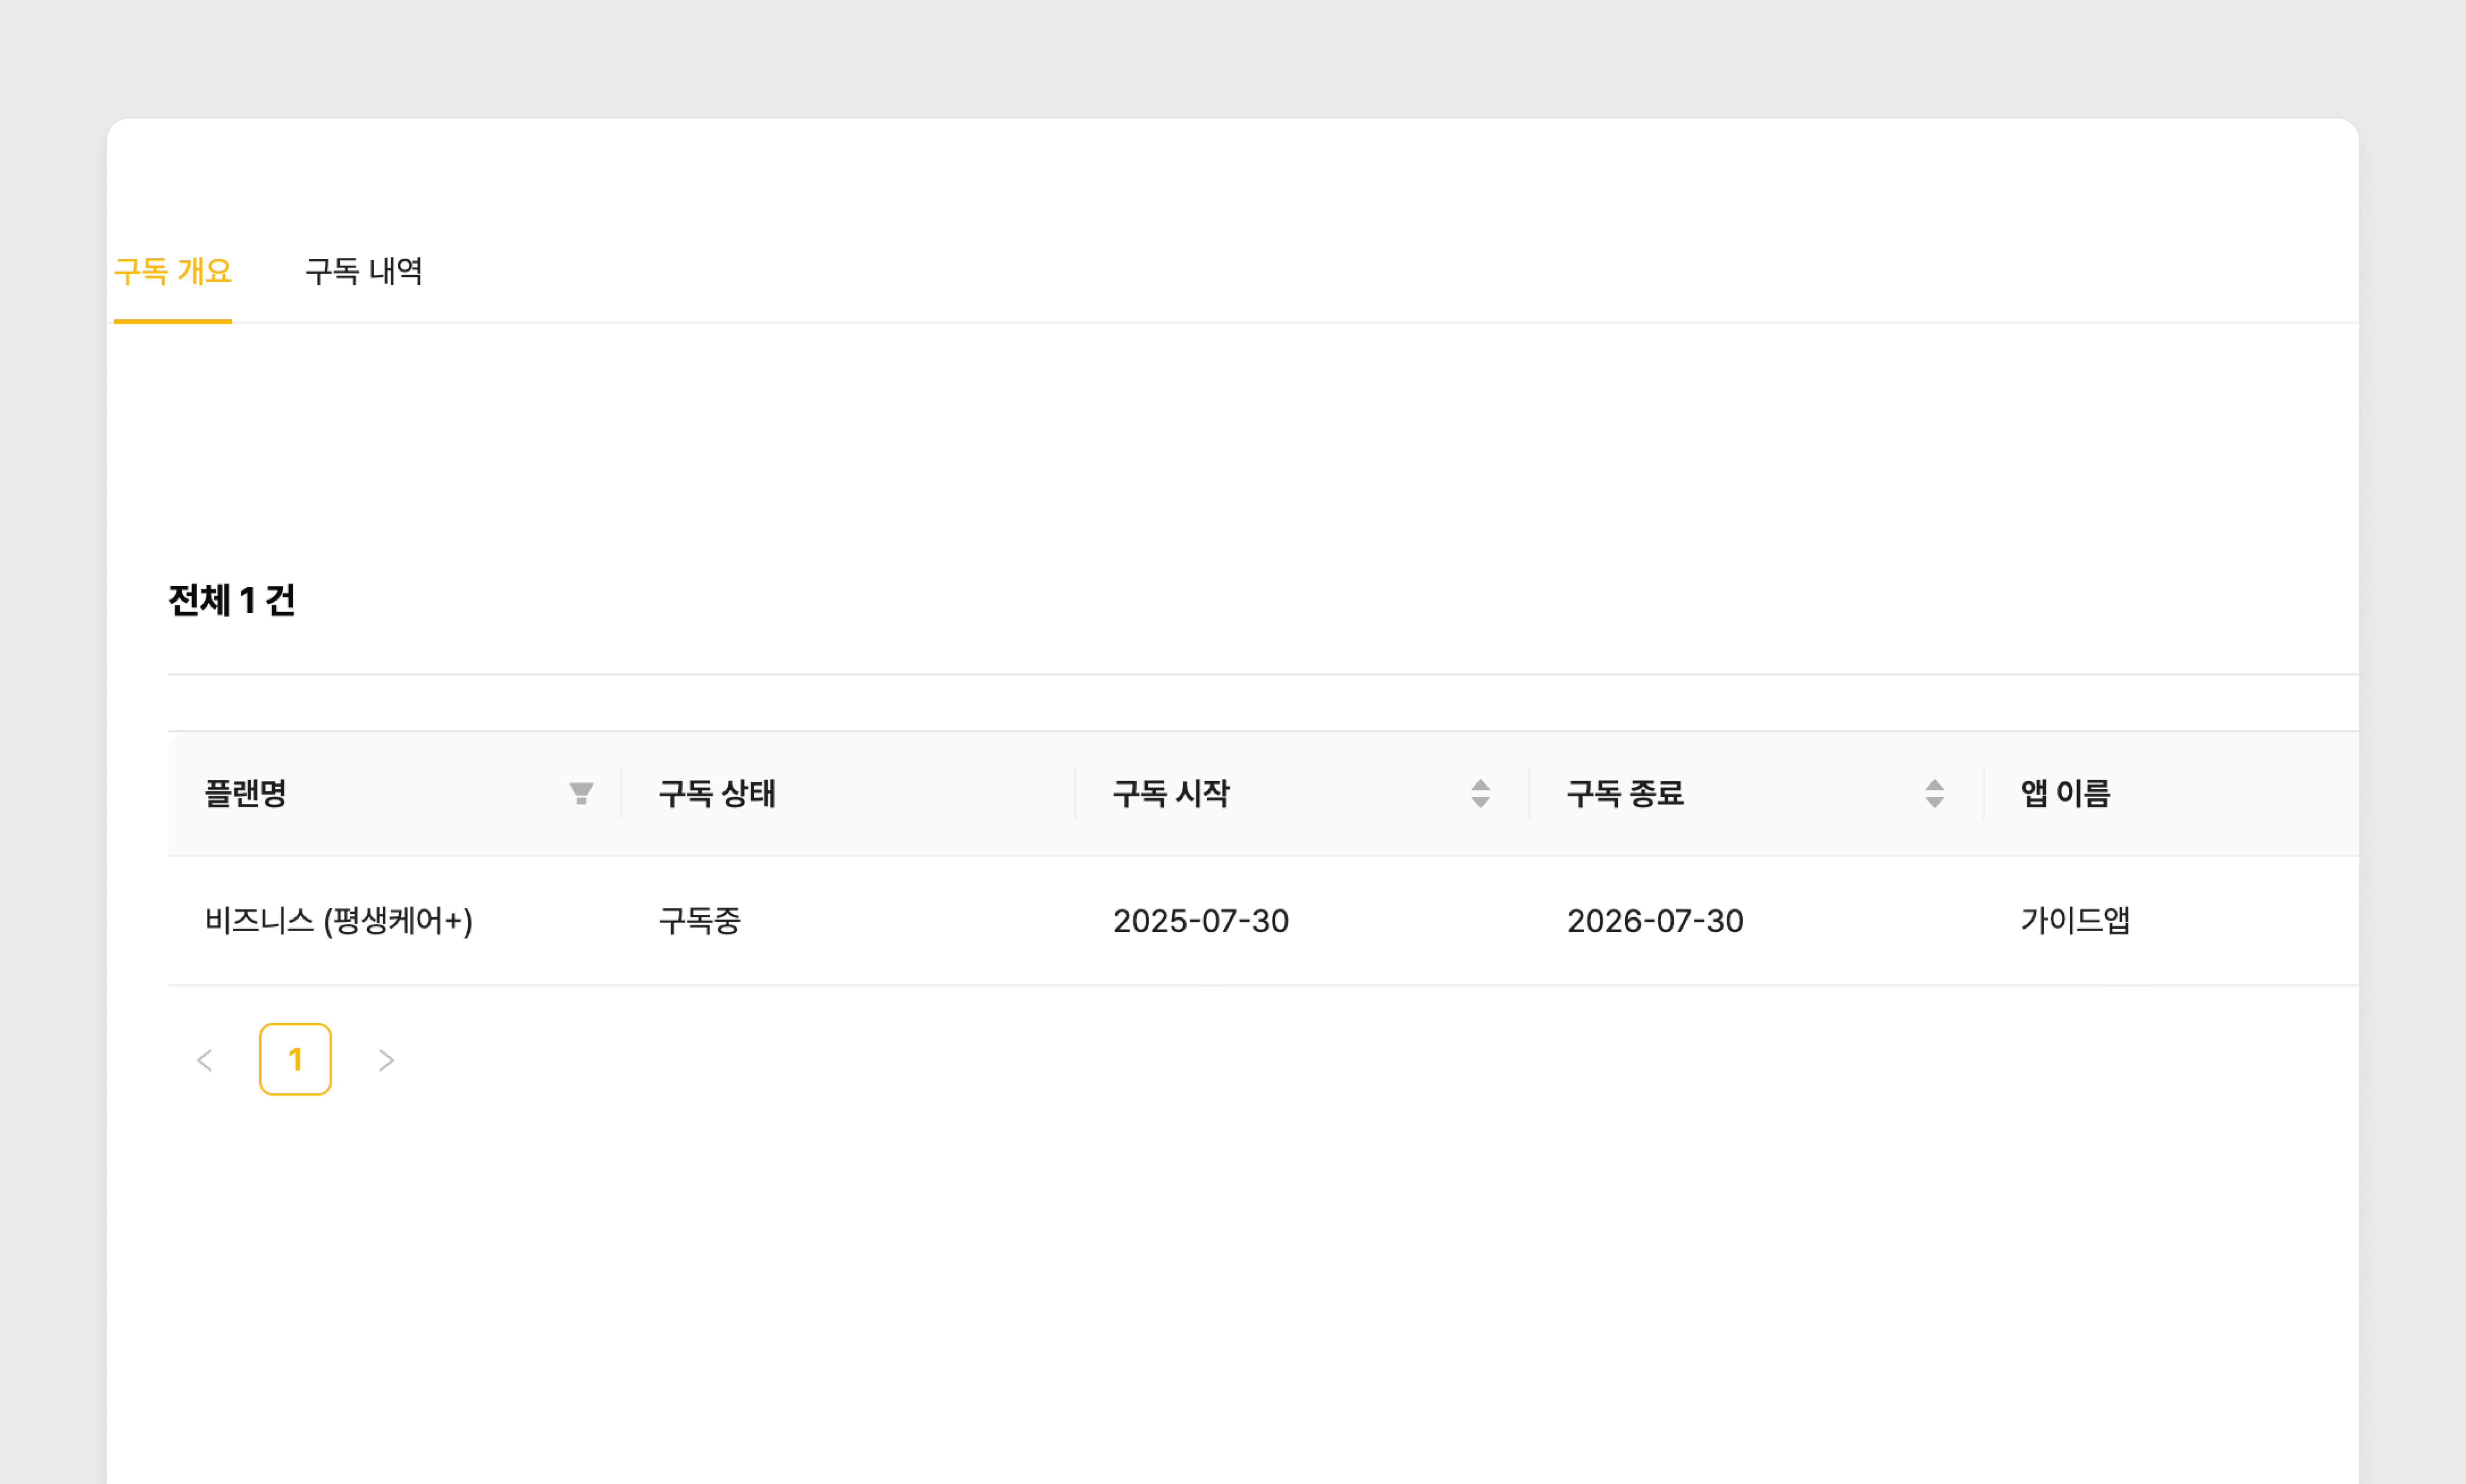This screenshot has width=2466, height=1484.
Task: Switch to the 구독 내역 tab
Action: coord(364,271)
